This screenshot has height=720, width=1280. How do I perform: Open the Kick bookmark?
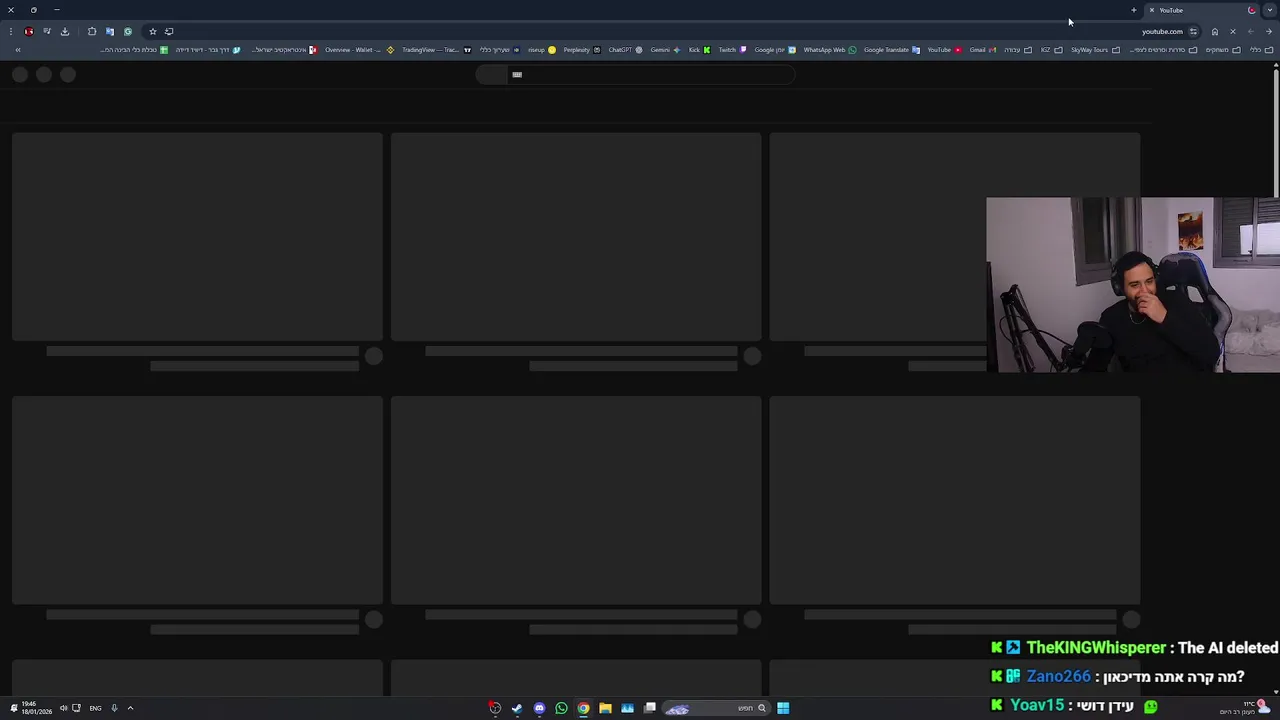click(699, 50)
